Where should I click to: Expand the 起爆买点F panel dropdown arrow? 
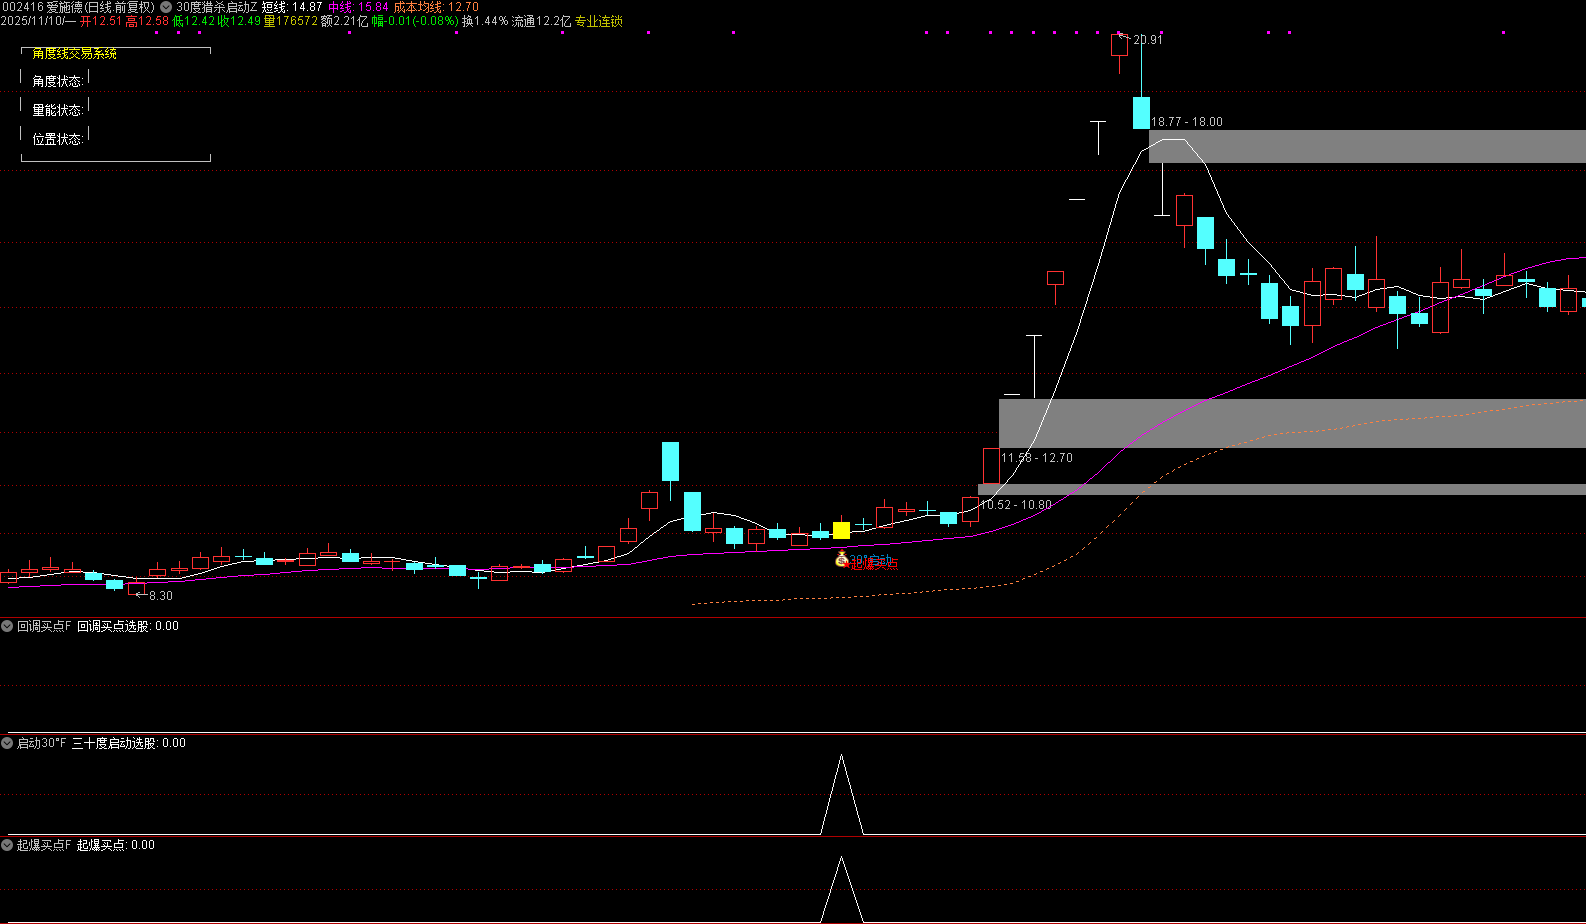[x=8, y=845]
